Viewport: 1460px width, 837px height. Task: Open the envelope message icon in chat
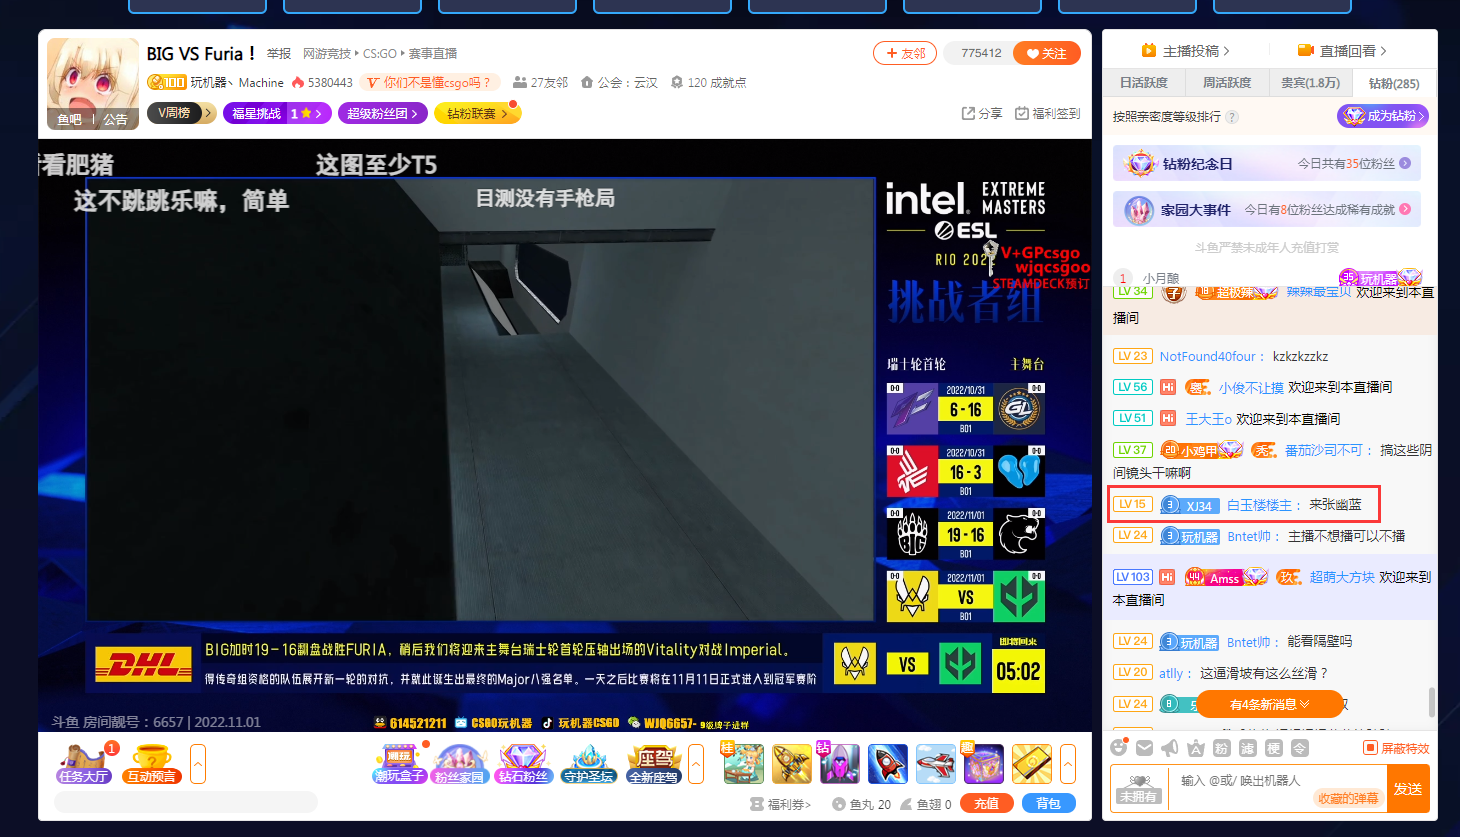[x=1144, y=748]
